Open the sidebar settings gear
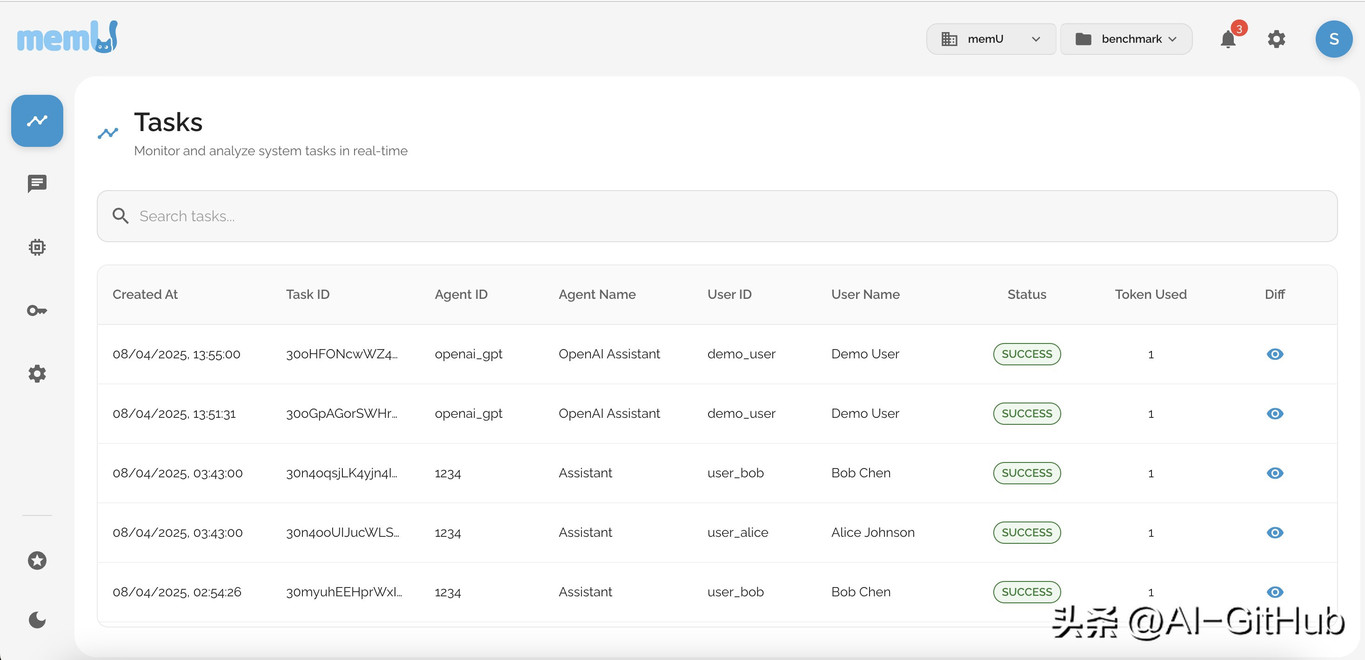Screen dimensions: 1365x660 [37, 373]
